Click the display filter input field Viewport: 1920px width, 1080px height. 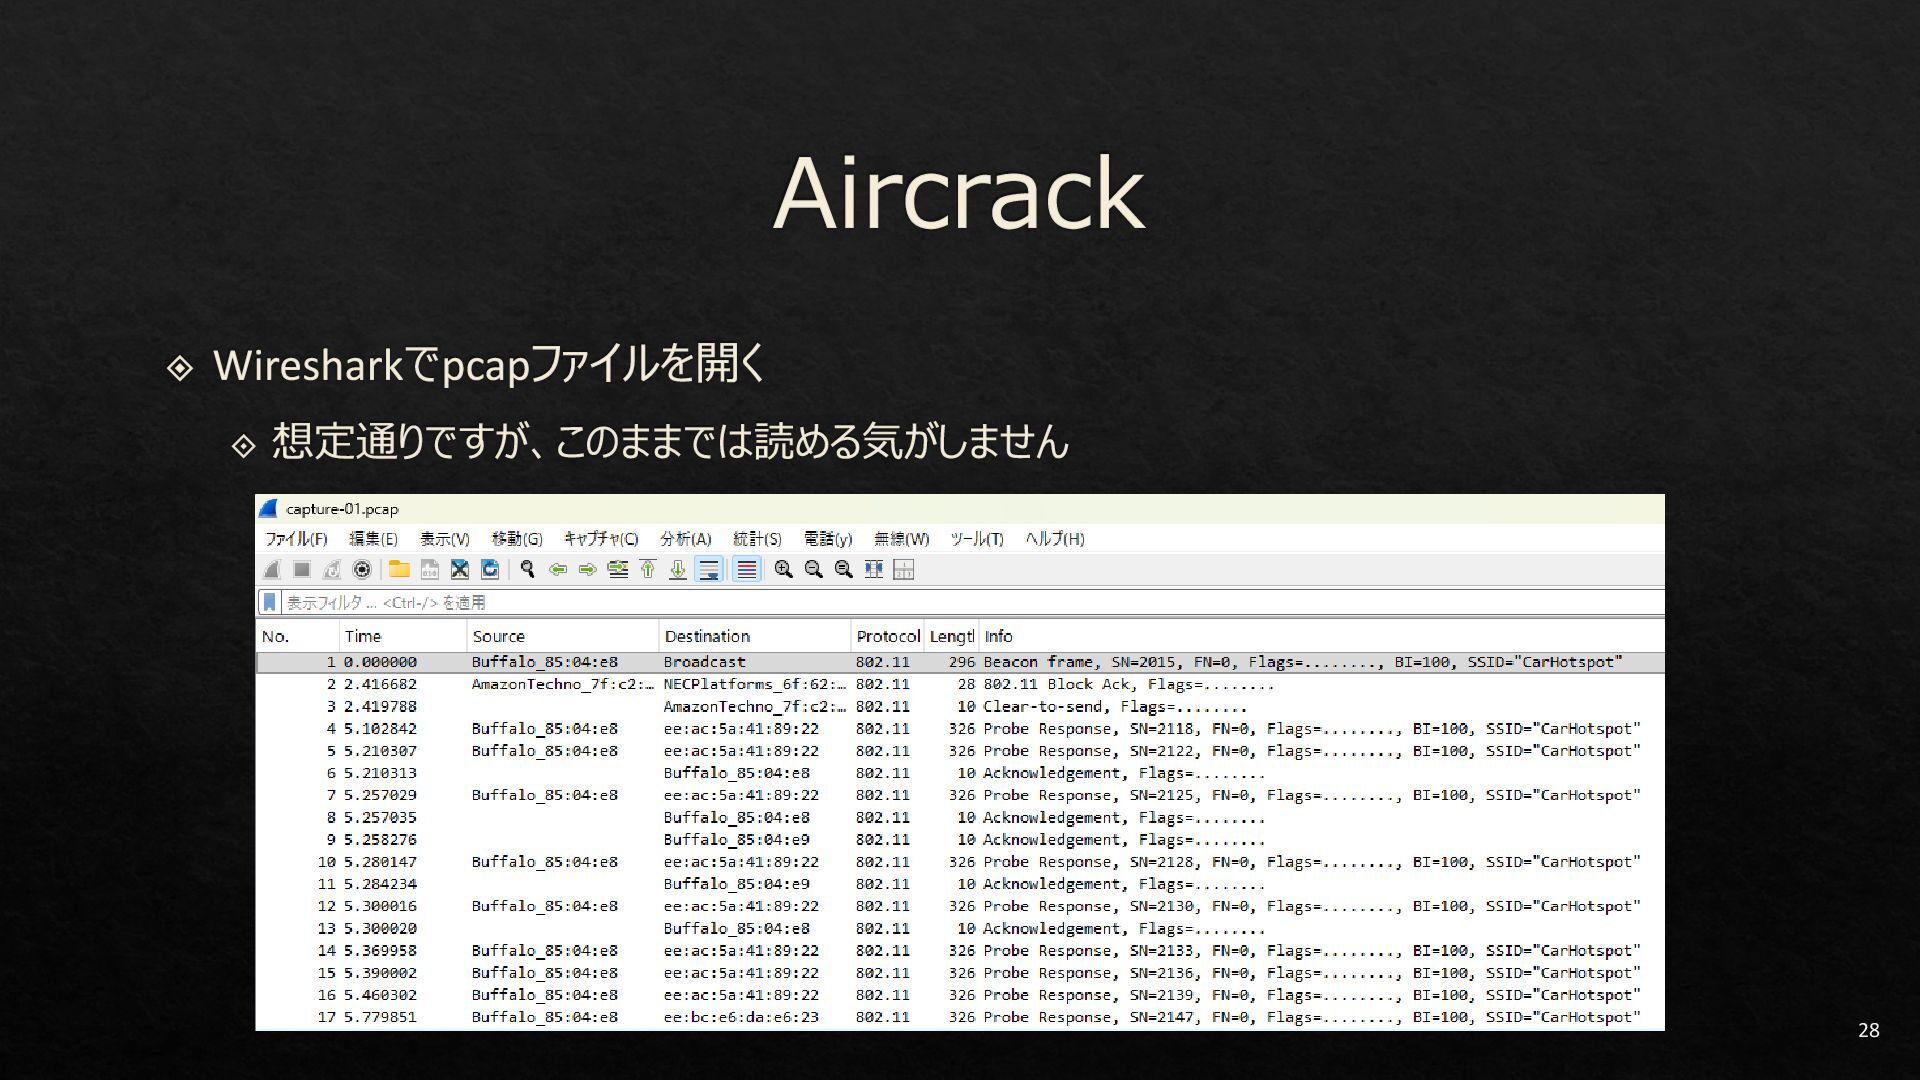pos(900,602)
